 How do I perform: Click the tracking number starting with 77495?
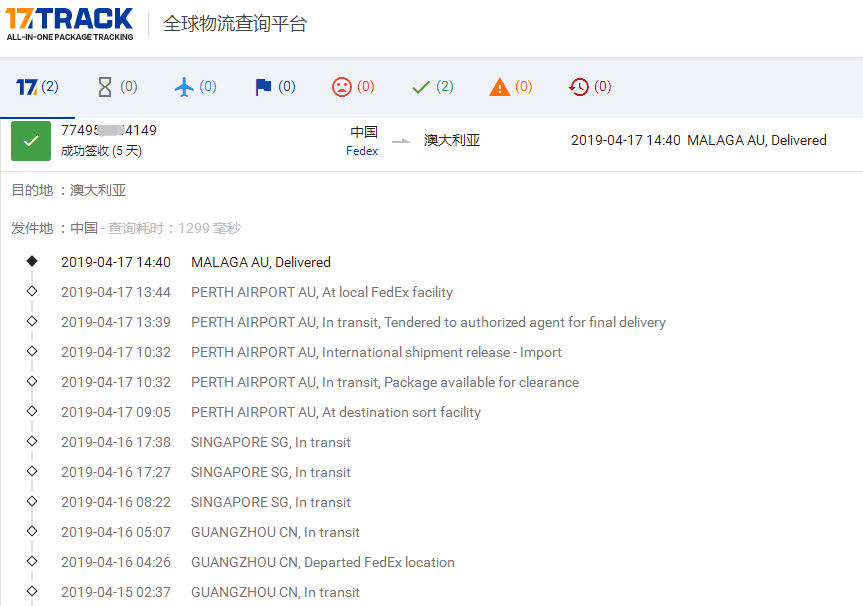(x=108, y=131)
